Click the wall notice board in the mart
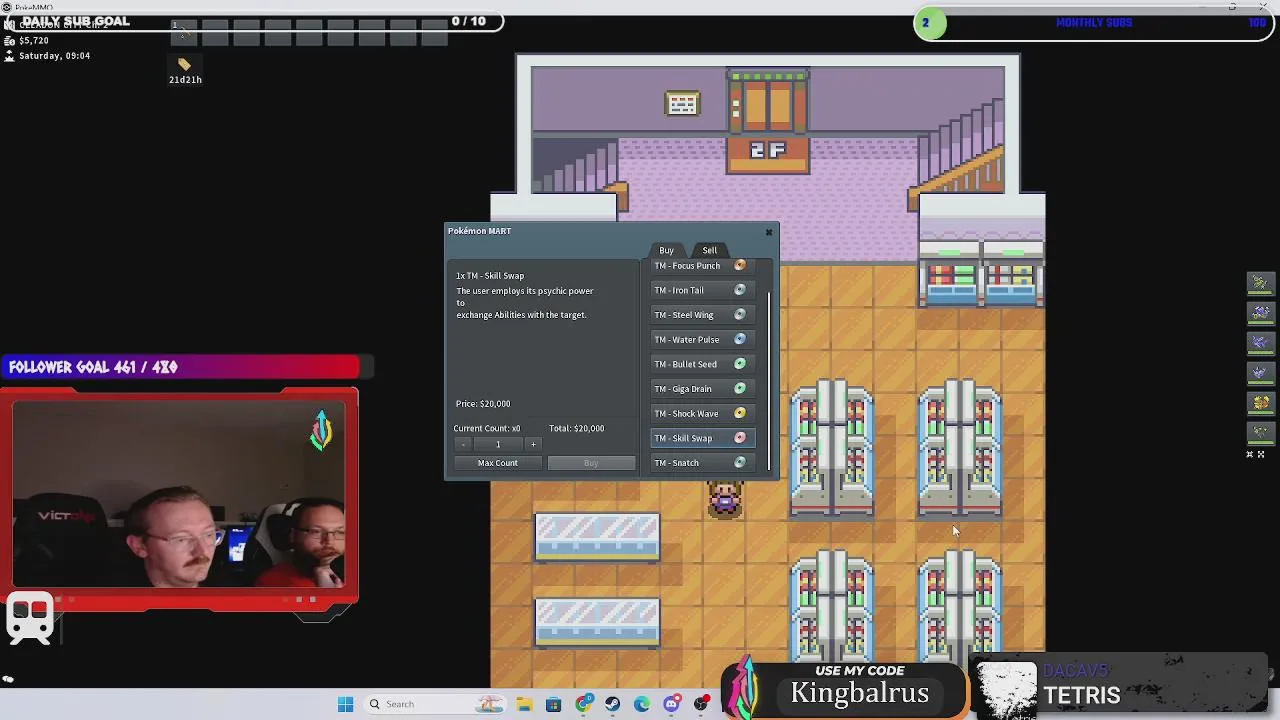Viewport: 1280px width, 720px height. tap(682, 104)
